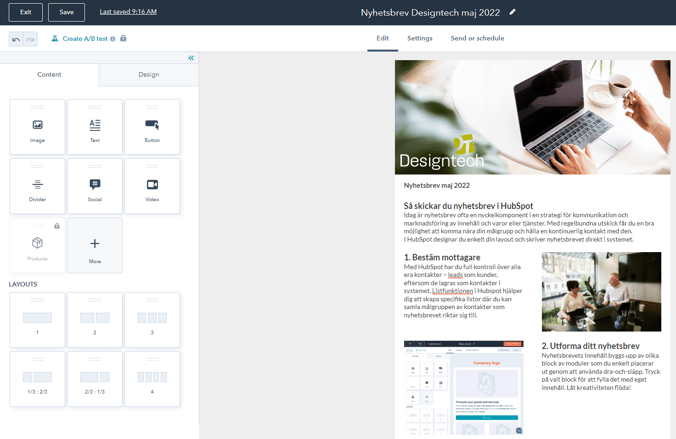The image size is (676, 439).
Task: Choose the 4-column layout
Action: [x=152, y=379]
